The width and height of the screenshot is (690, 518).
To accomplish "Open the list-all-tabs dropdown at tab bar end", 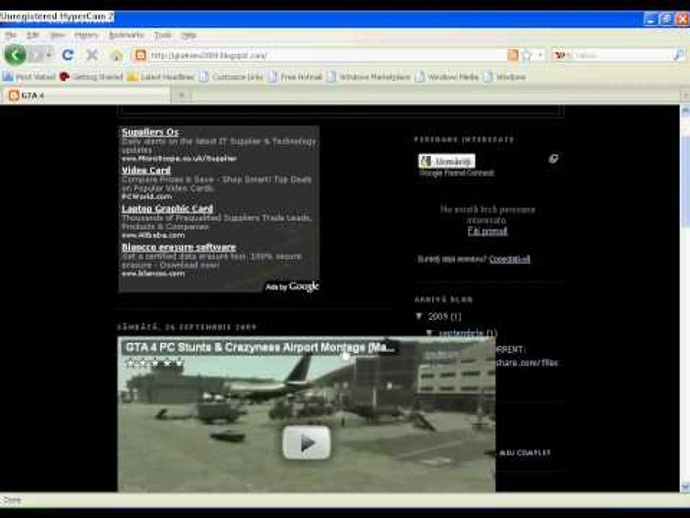I will point(685,96).
